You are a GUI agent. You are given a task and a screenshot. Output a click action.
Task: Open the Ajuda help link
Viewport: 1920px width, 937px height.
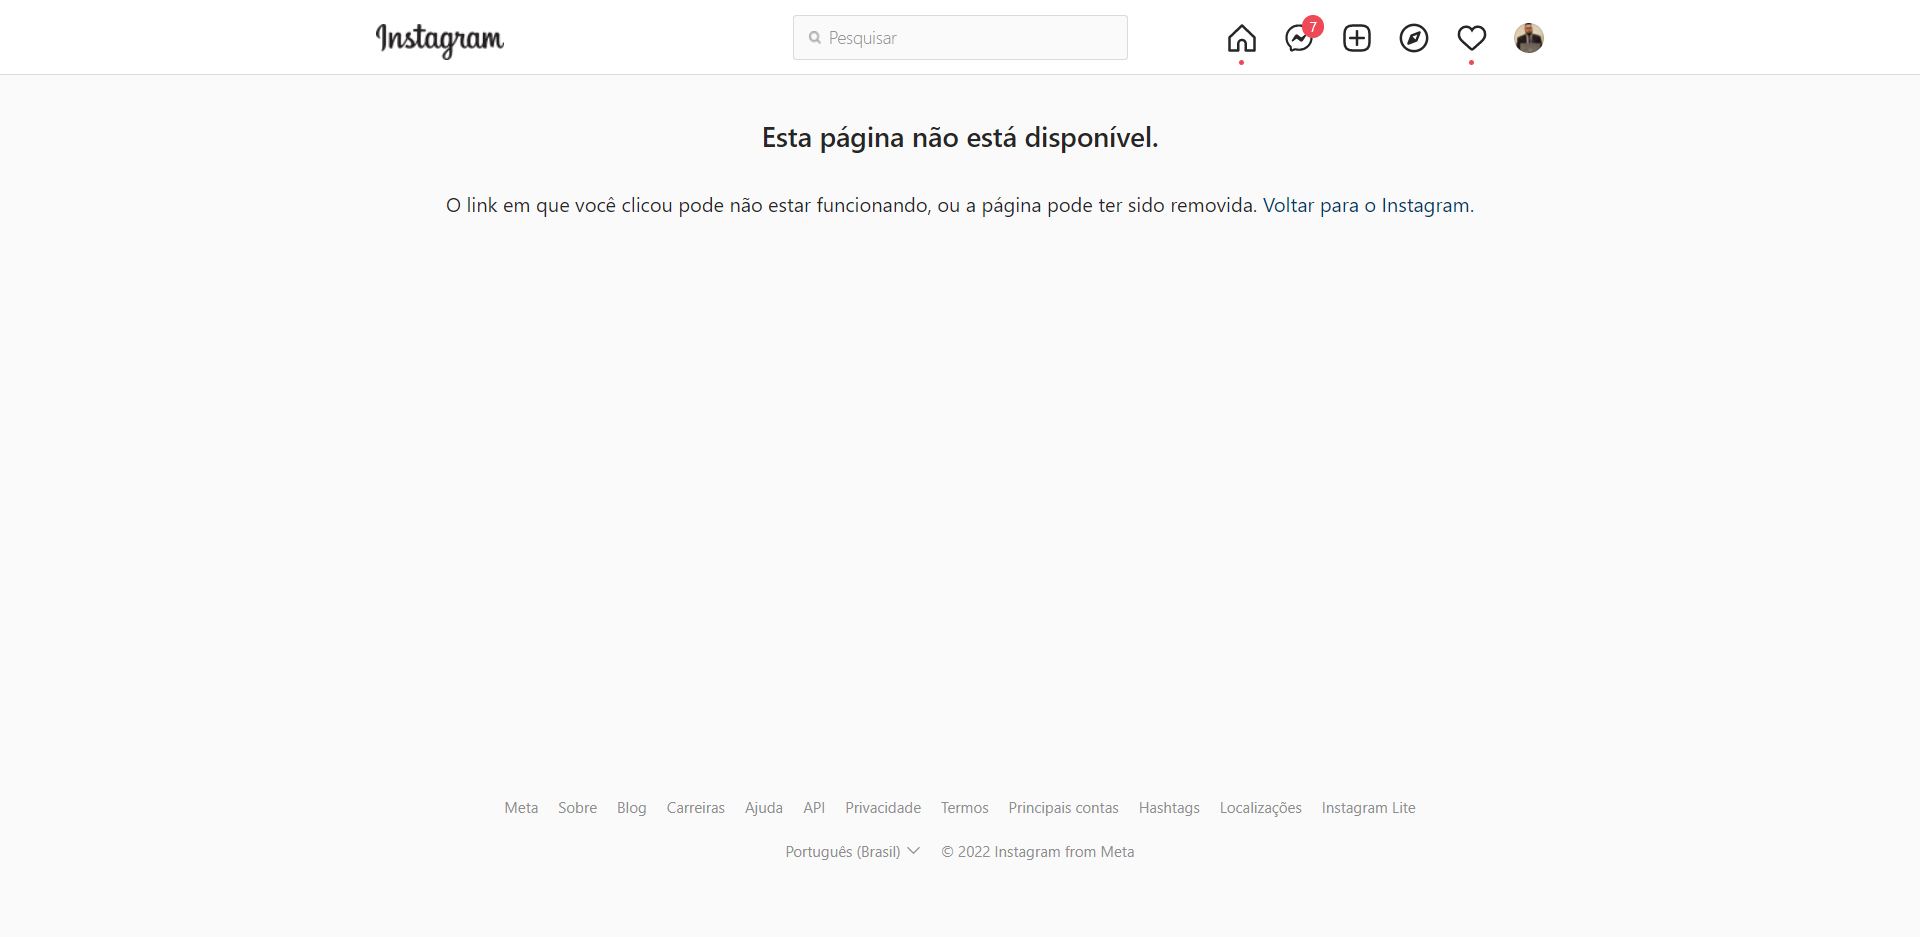763,808
